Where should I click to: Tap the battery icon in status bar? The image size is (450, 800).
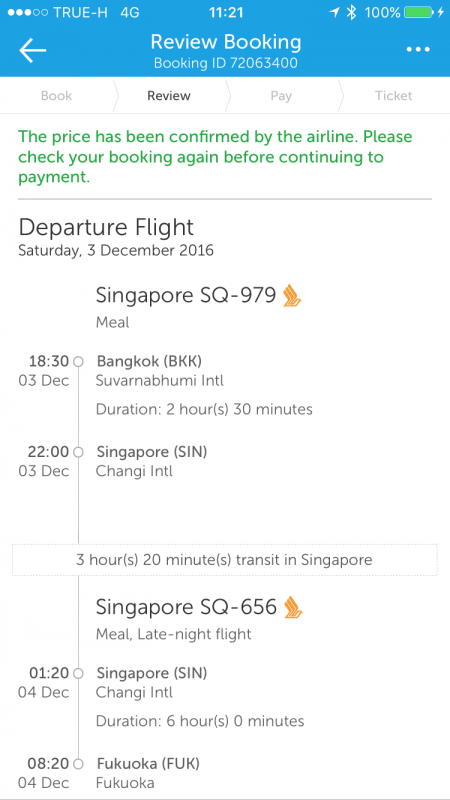point(420,13)
